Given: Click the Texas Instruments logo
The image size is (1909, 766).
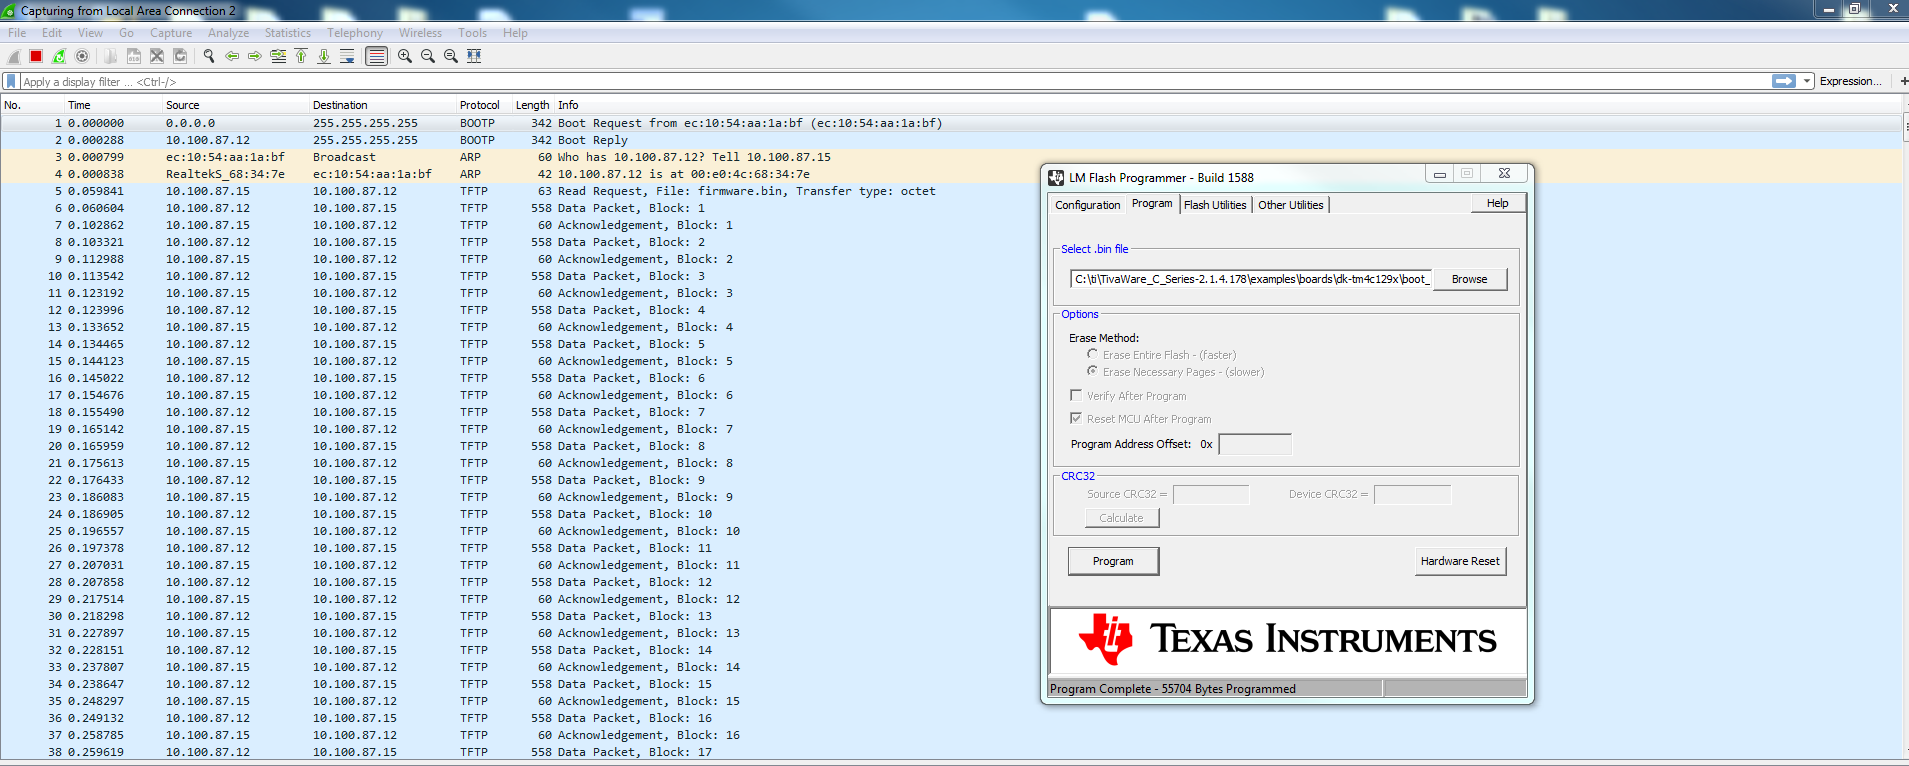Looking at the screenshot, I should (x=1288, y=639).
